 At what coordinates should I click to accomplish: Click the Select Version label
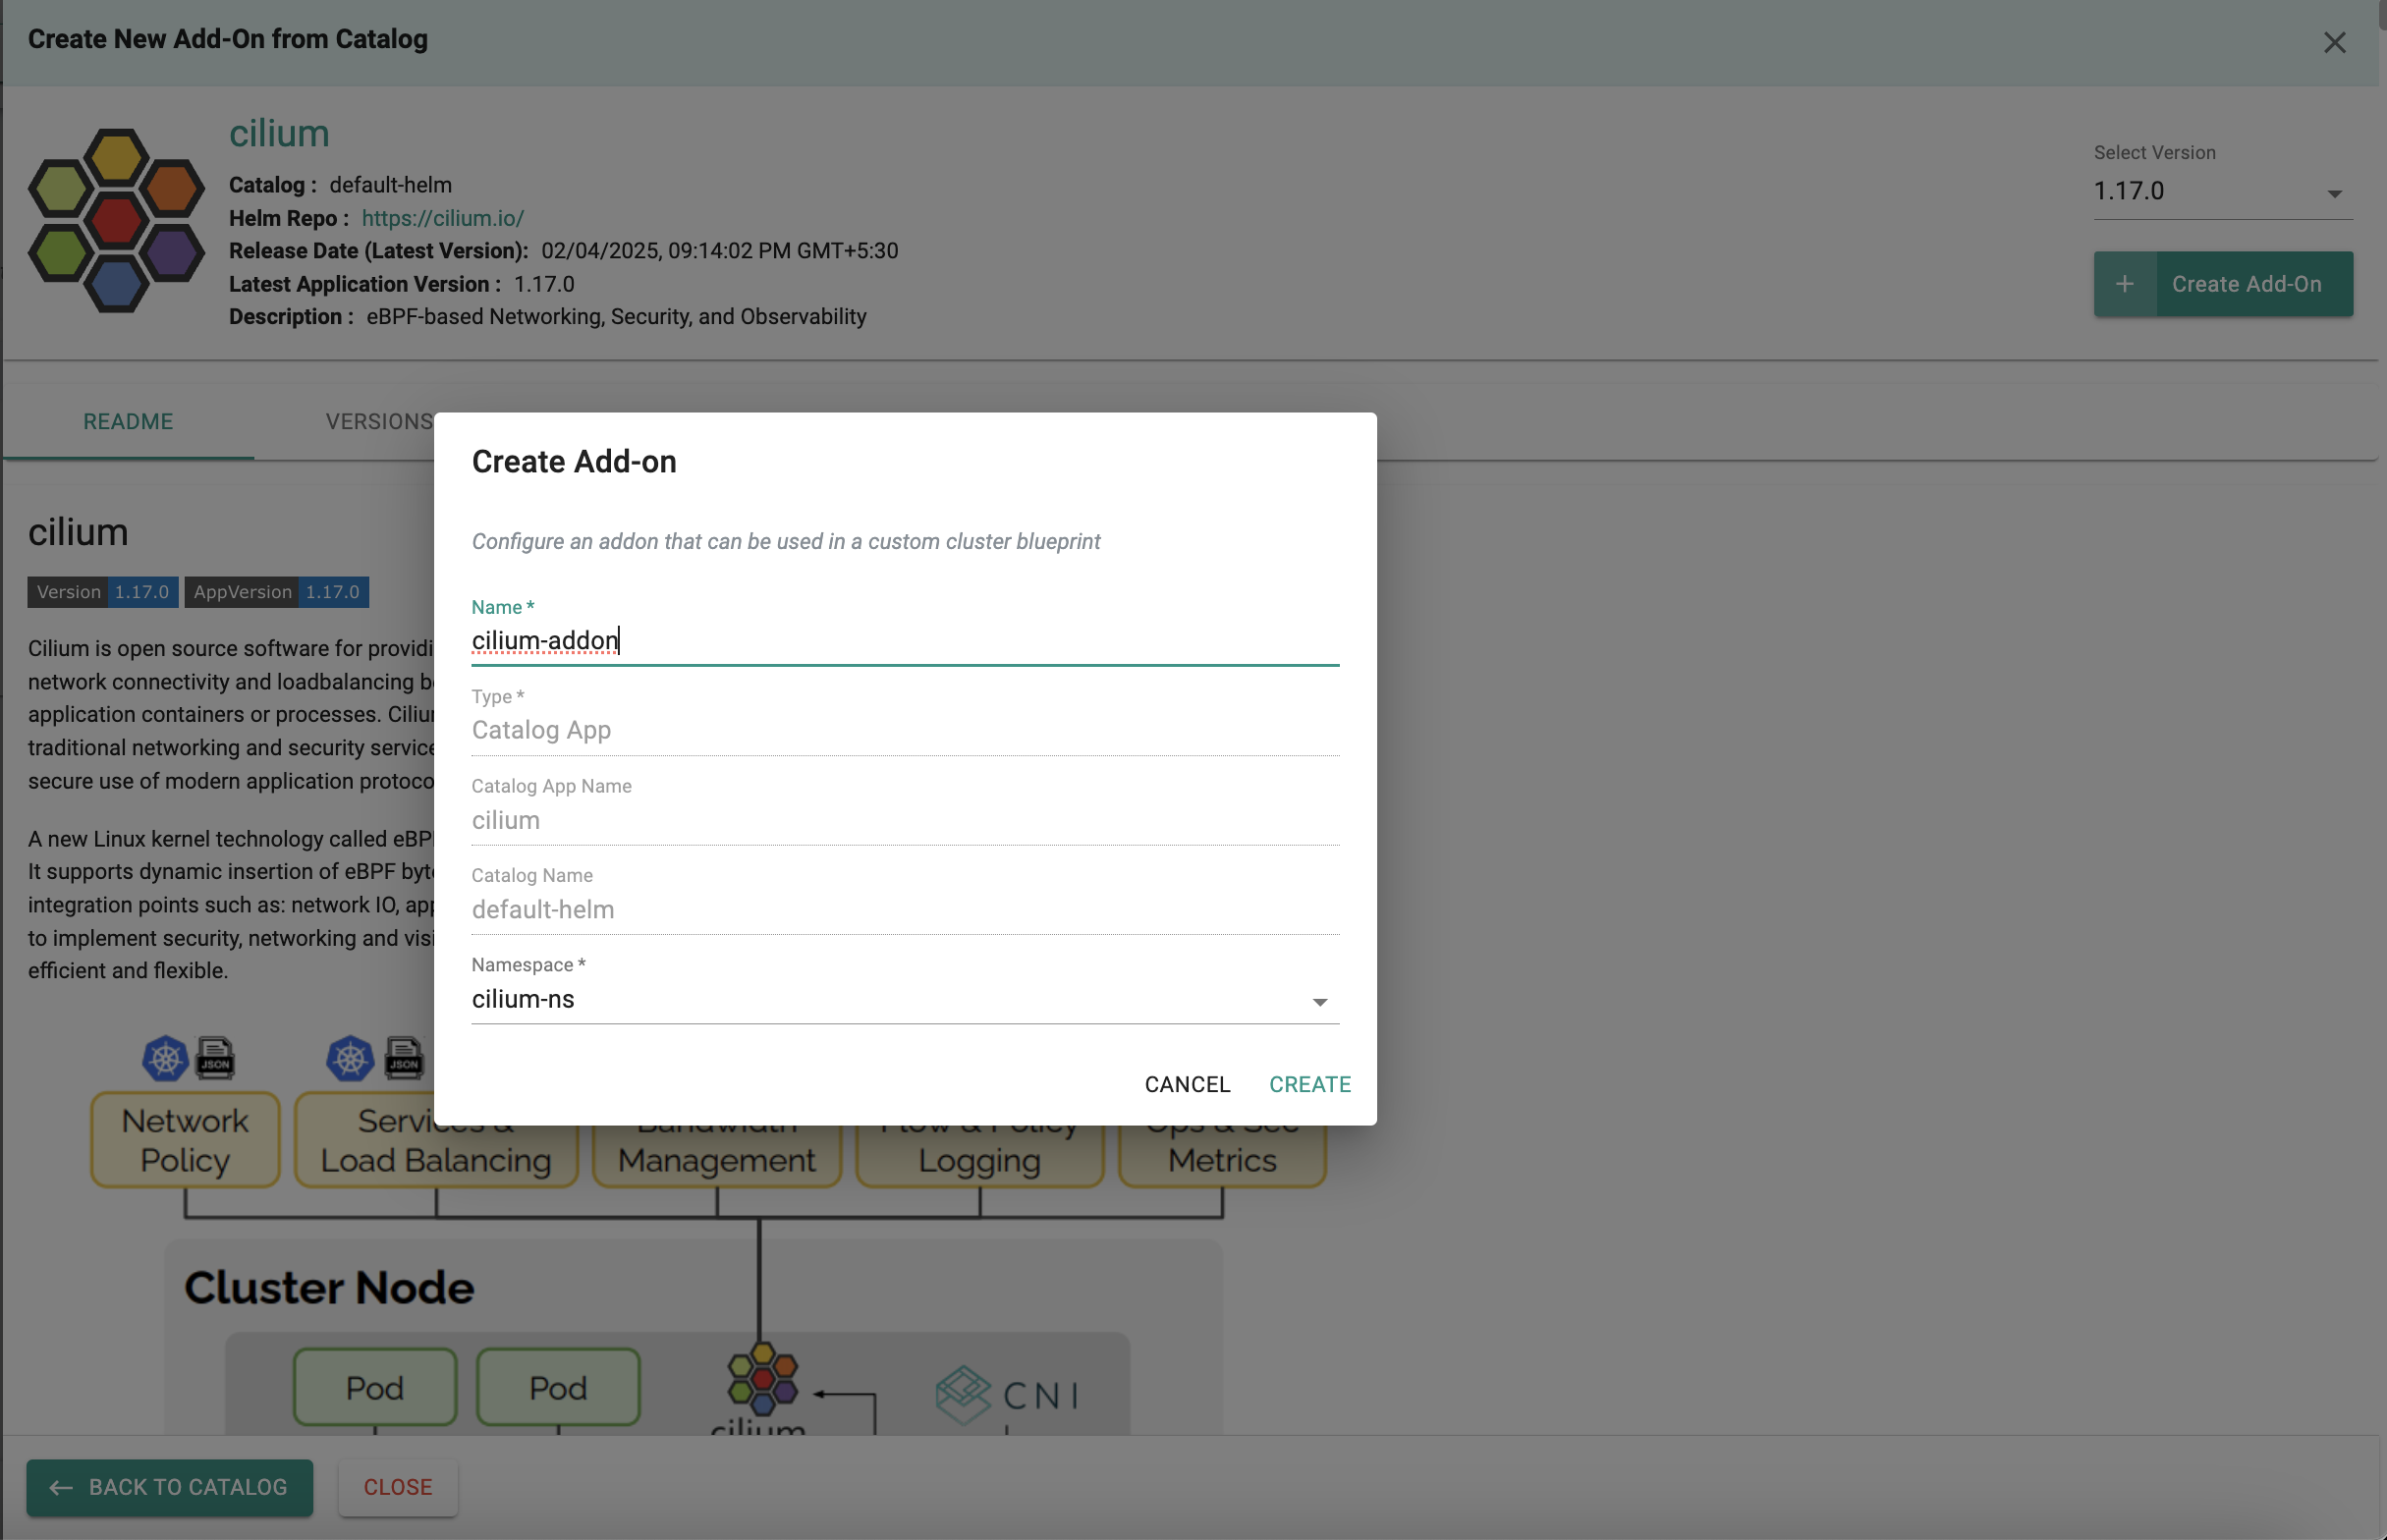[2154, 152]
